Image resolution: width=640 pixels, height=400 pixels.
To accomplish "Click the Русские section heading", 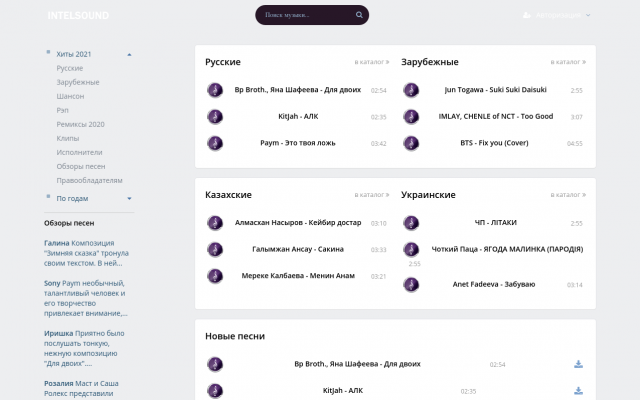I will click(x=223, y=62).
